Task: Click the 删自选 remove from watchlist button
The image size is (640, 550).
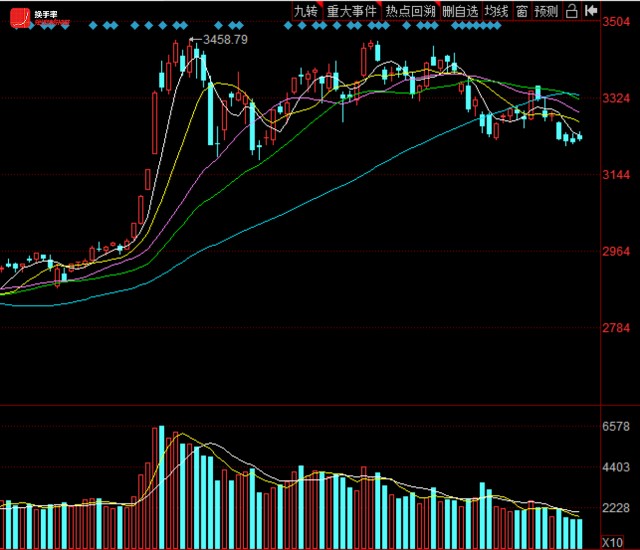Action: 460,11
